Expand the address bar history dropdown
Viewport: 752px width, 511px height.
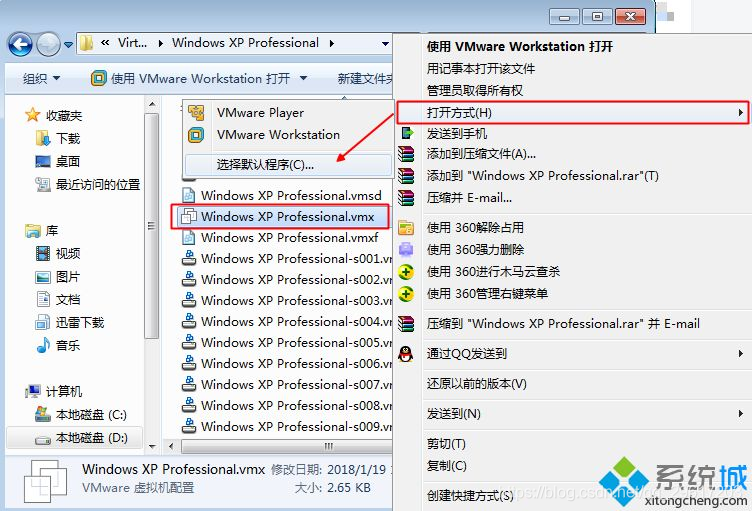(385, 44)
